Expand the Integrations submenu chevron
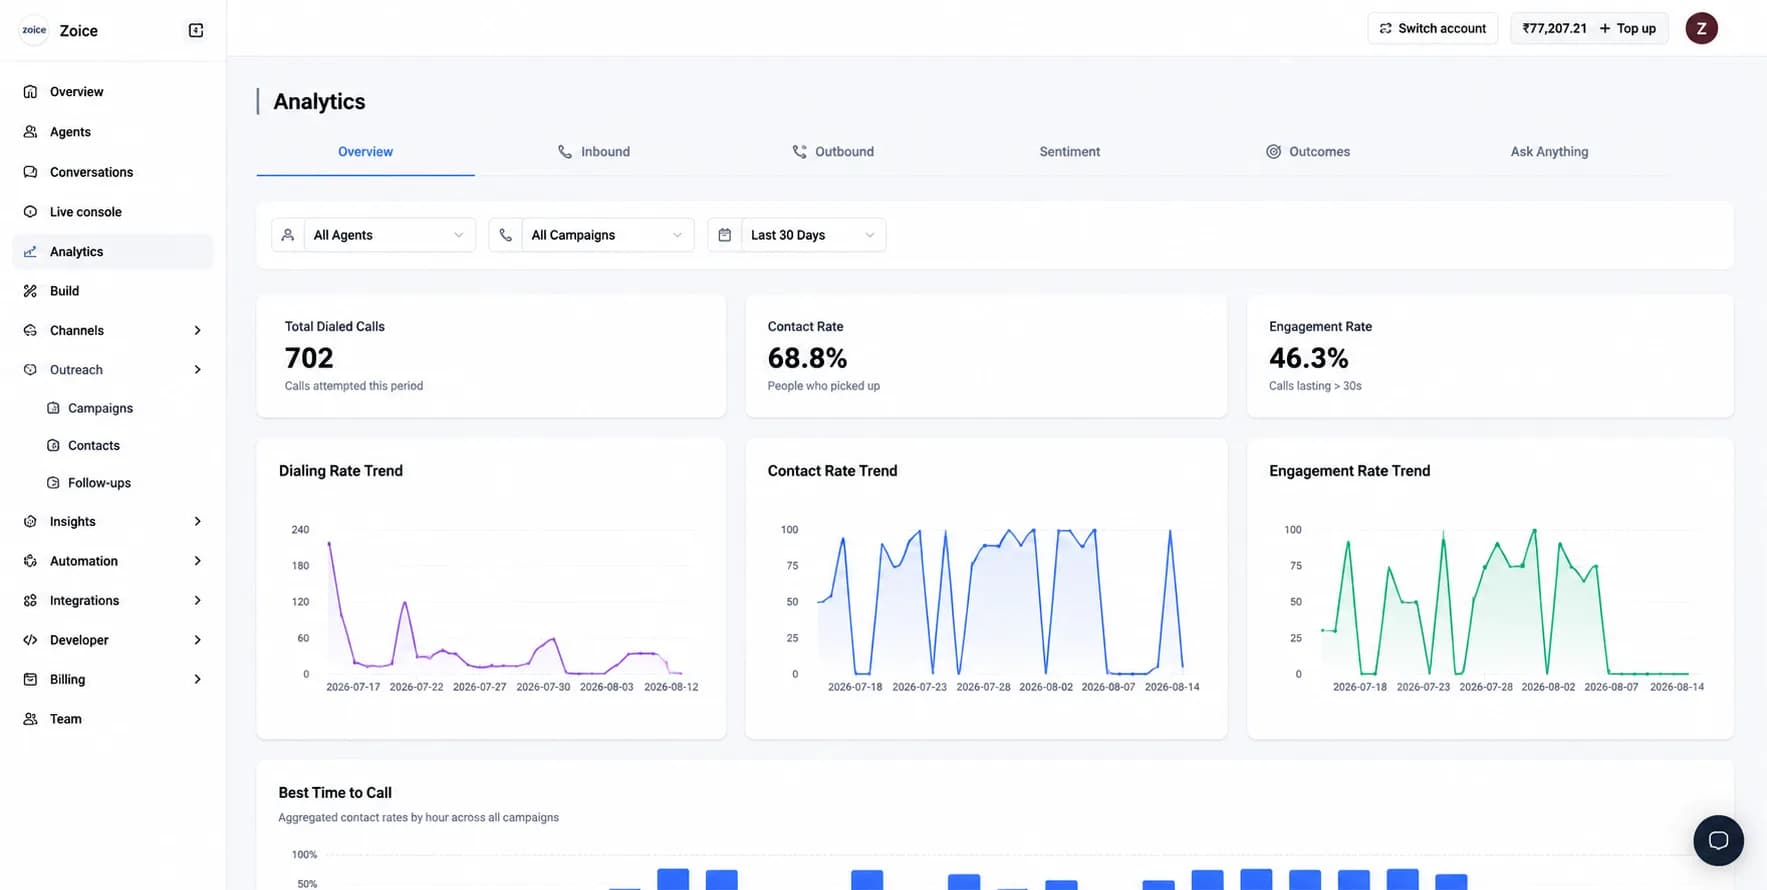The width and height of the screenshot is (1767, 890). [x=197, y=600]
